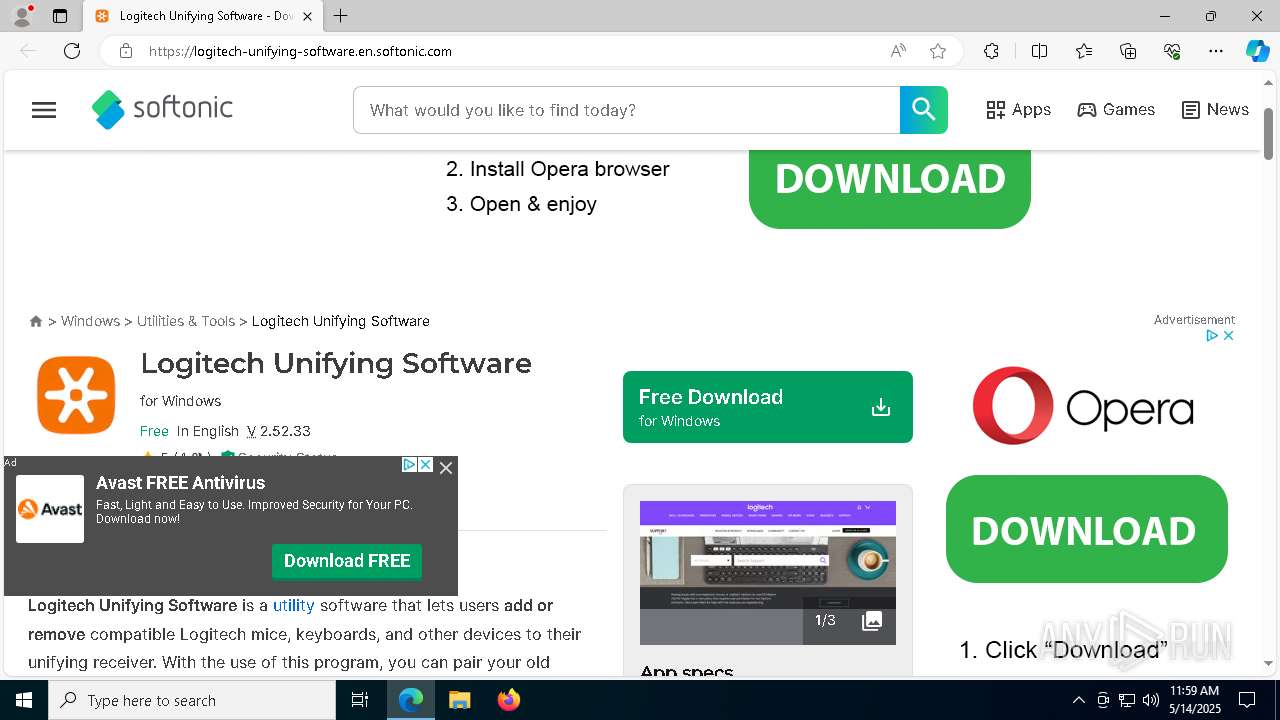Open the Games section

click(1116, 110)
